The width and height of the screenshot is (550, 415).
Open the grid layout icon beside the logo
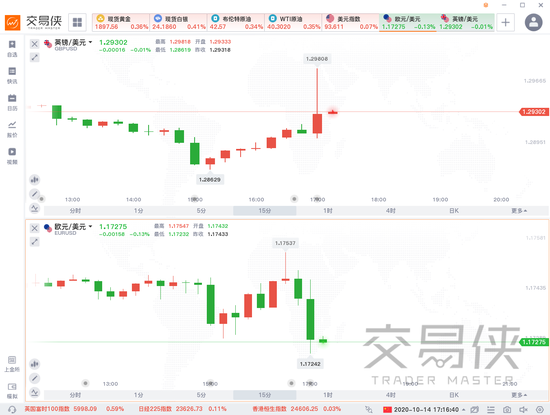click(x=77, y=22)
